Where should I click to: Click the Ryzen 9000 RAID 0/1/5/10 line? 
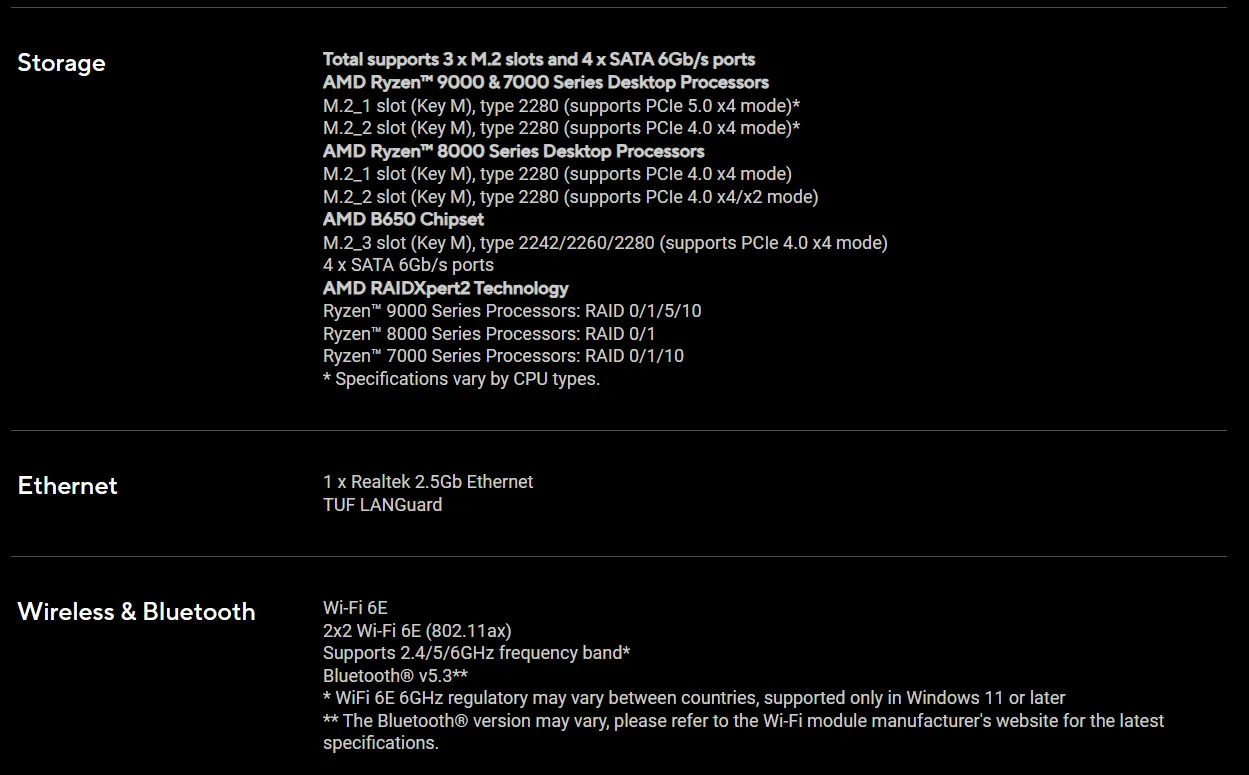pos(512,311)
